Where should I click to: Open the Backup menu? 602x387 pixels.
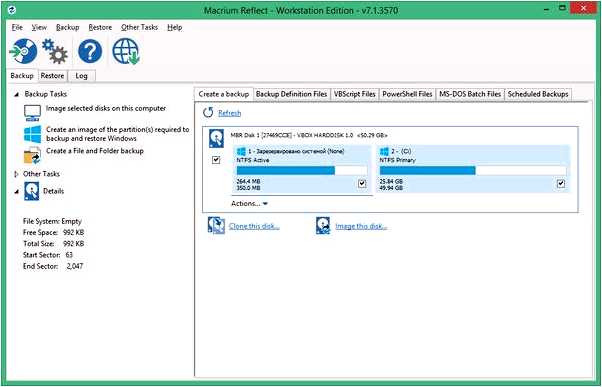pyautogui.click(x=68, y=27)
